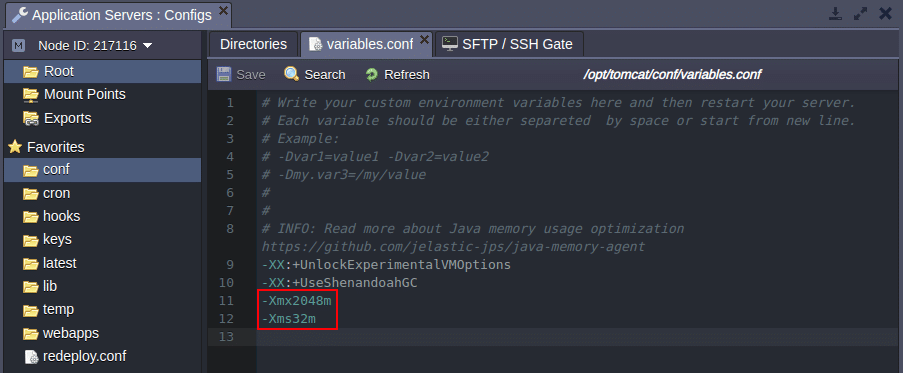The image size is (903, 373).
Task: Click empty line 13 in the editor
Action: [x=578, y=337]
